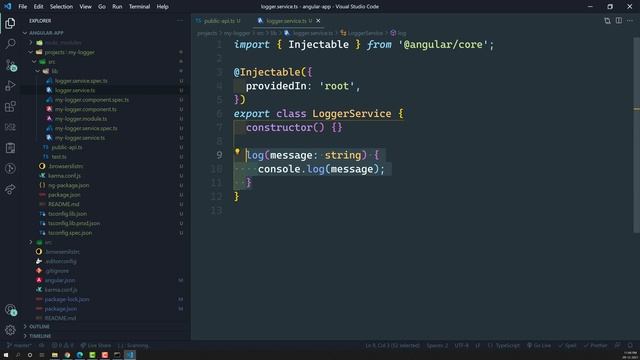The image size is (640, 360).
Task: Open Explorer panel More Actions ellipsis
Action: coord(180,20)
